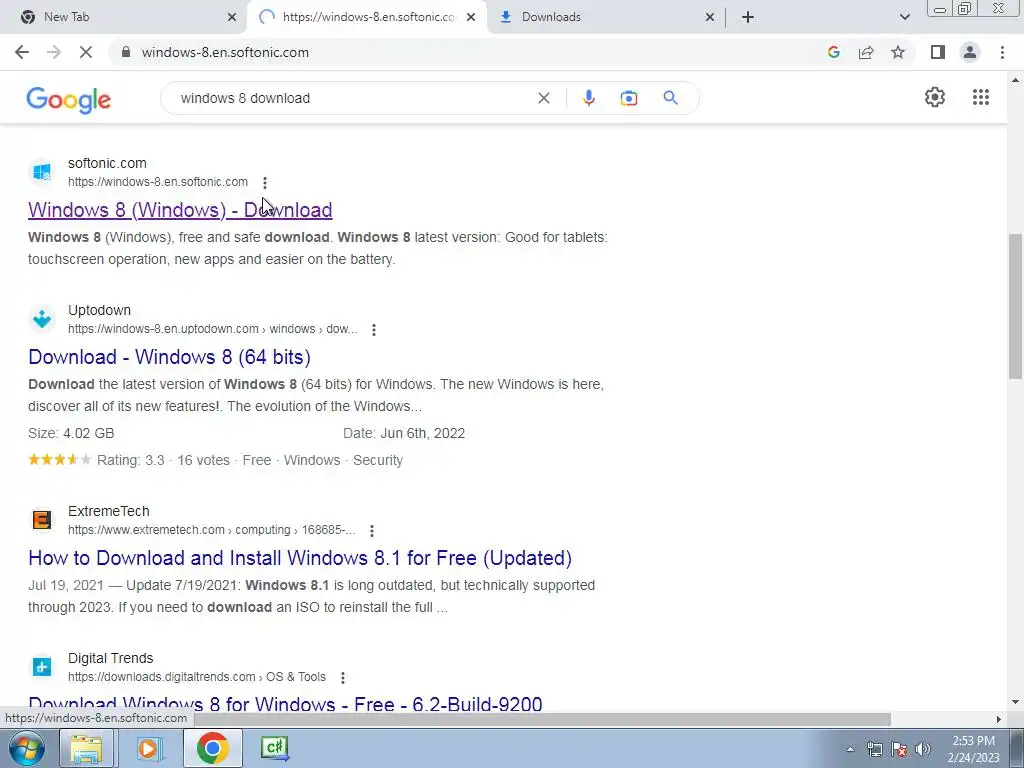1024x768 pixels.
Task: Click the forward navigation arrow
Action: pyautogui.click(x=54, y=52)
